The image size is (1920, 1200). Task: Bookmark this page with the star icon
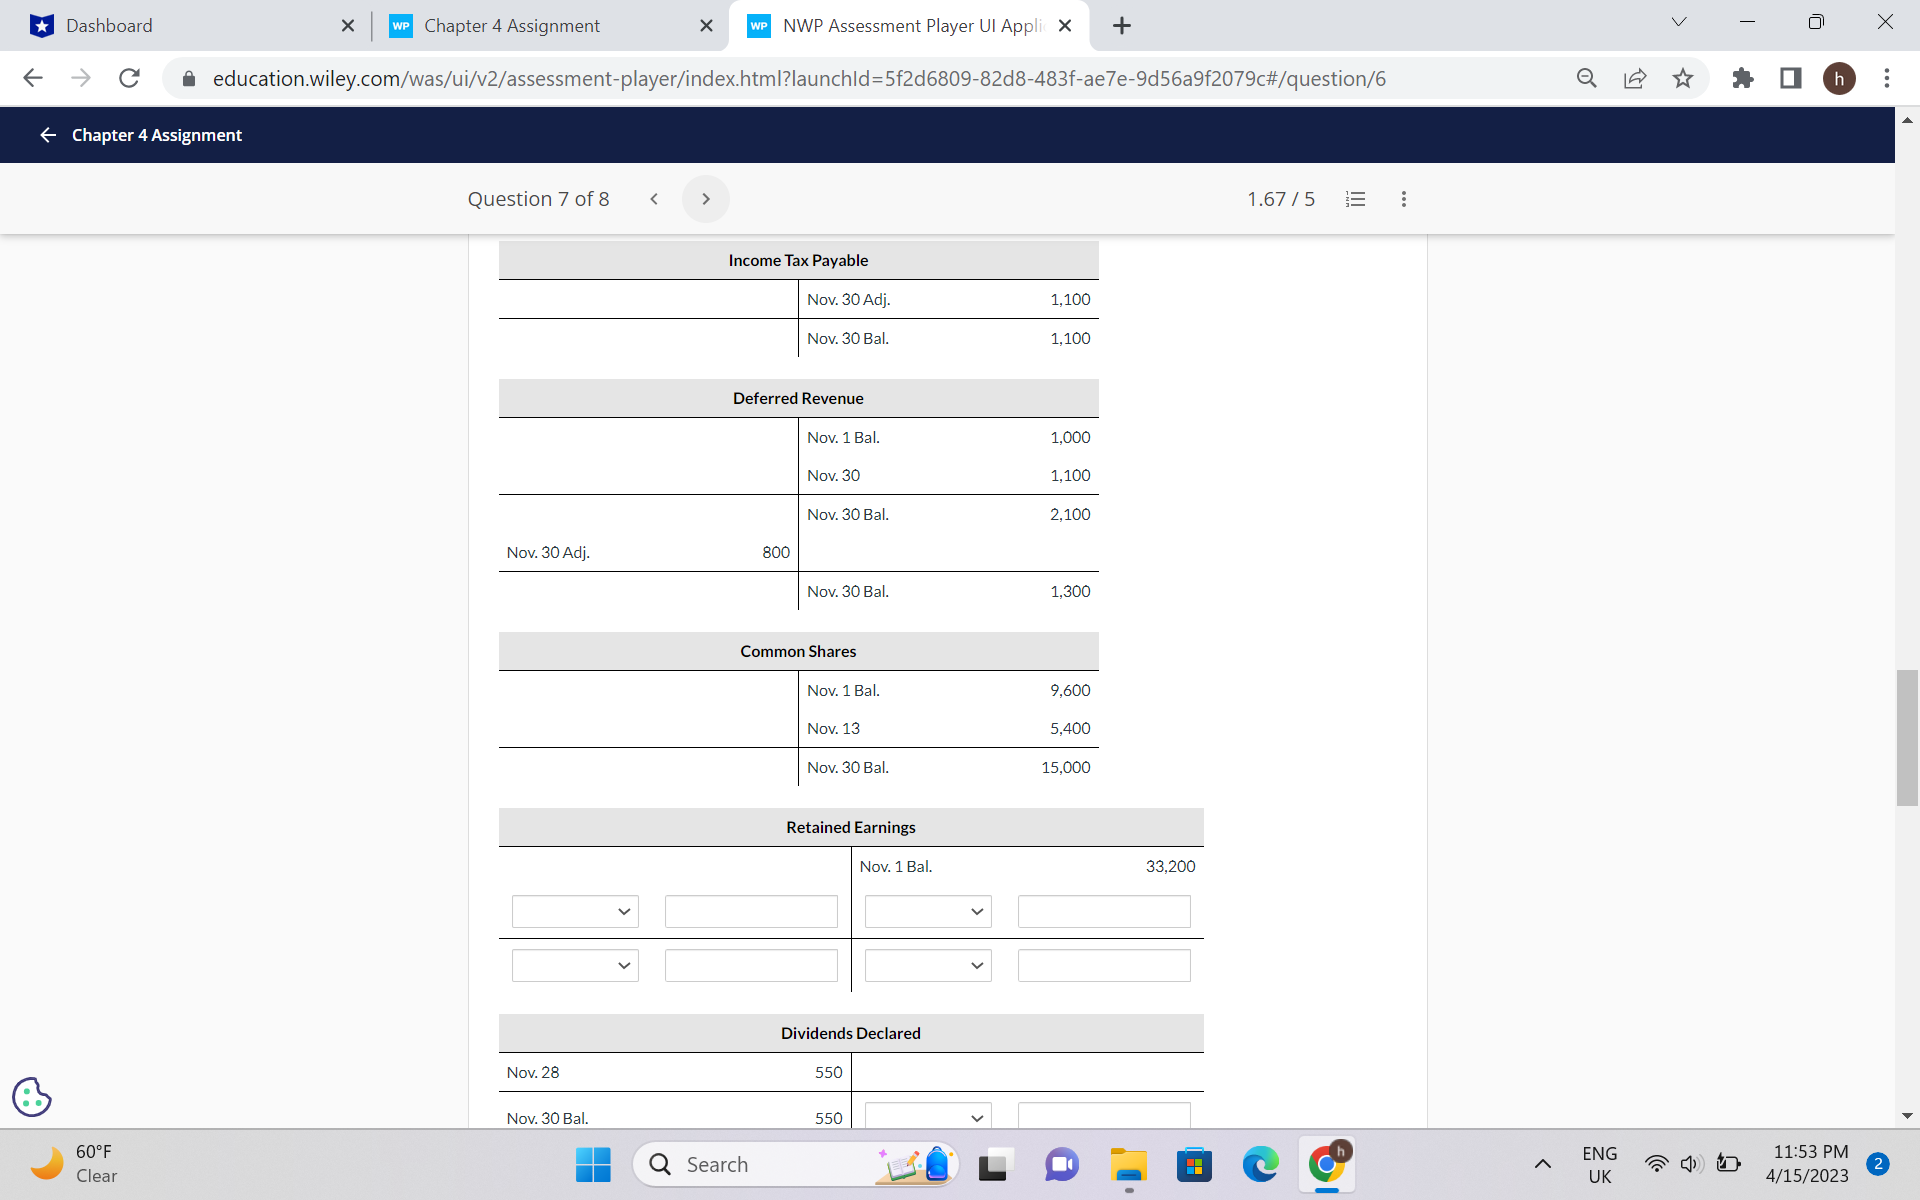pyautogui.click(x=1683, y=78)
